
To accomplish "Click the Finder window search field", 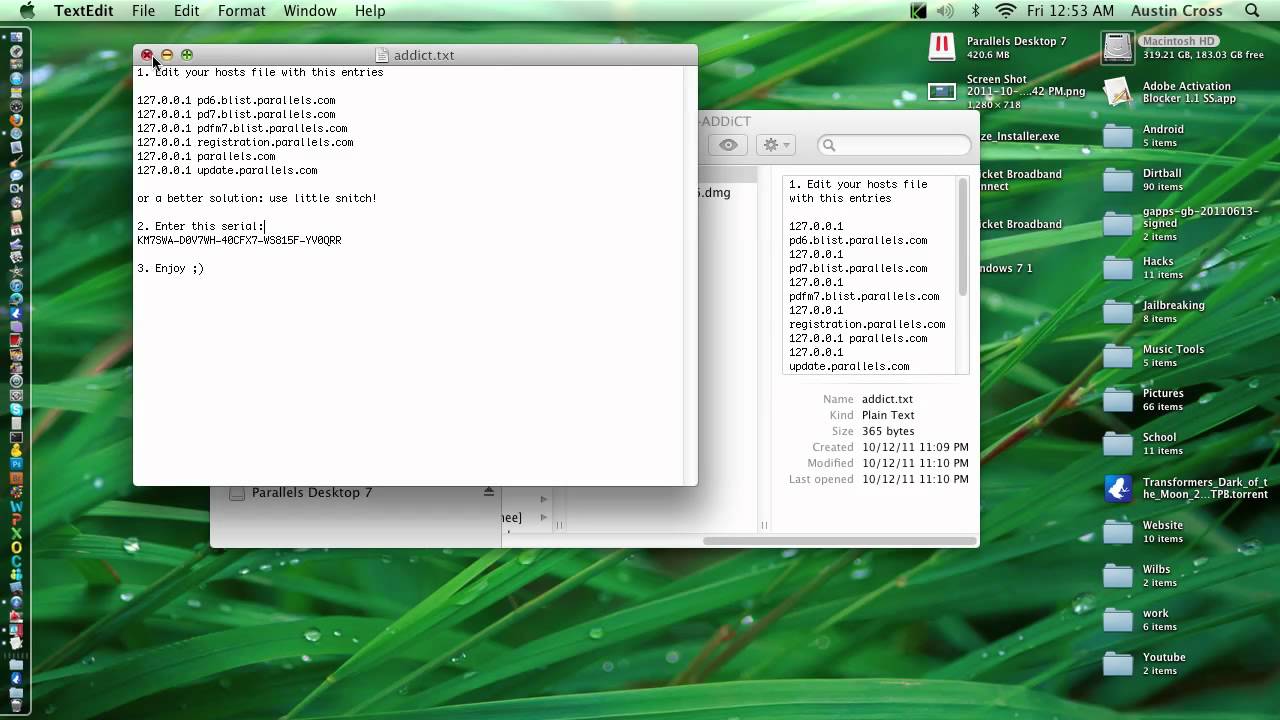I will click(x=894, y=145).
